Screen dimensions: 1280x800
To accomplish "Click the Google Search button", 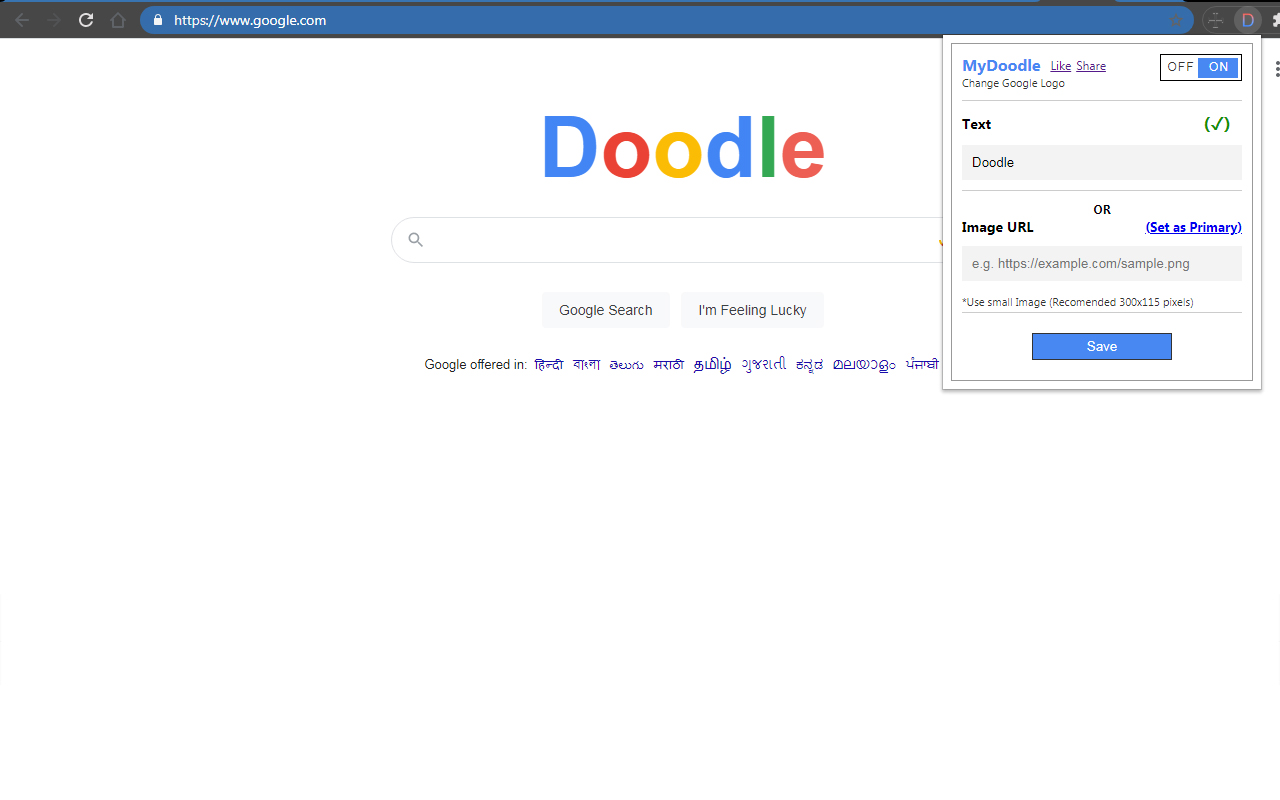I will click(x=605, y=310).
